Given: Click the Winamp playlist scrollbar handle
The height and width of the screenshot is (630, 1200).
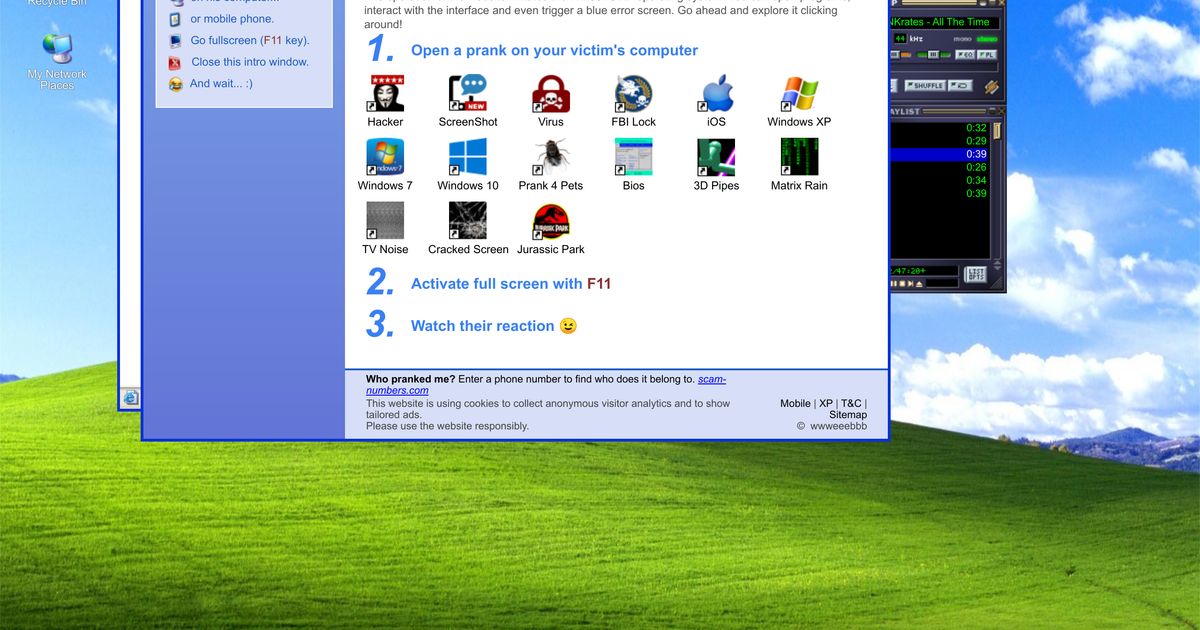Looking at the screenshot, I should [997, 130].
